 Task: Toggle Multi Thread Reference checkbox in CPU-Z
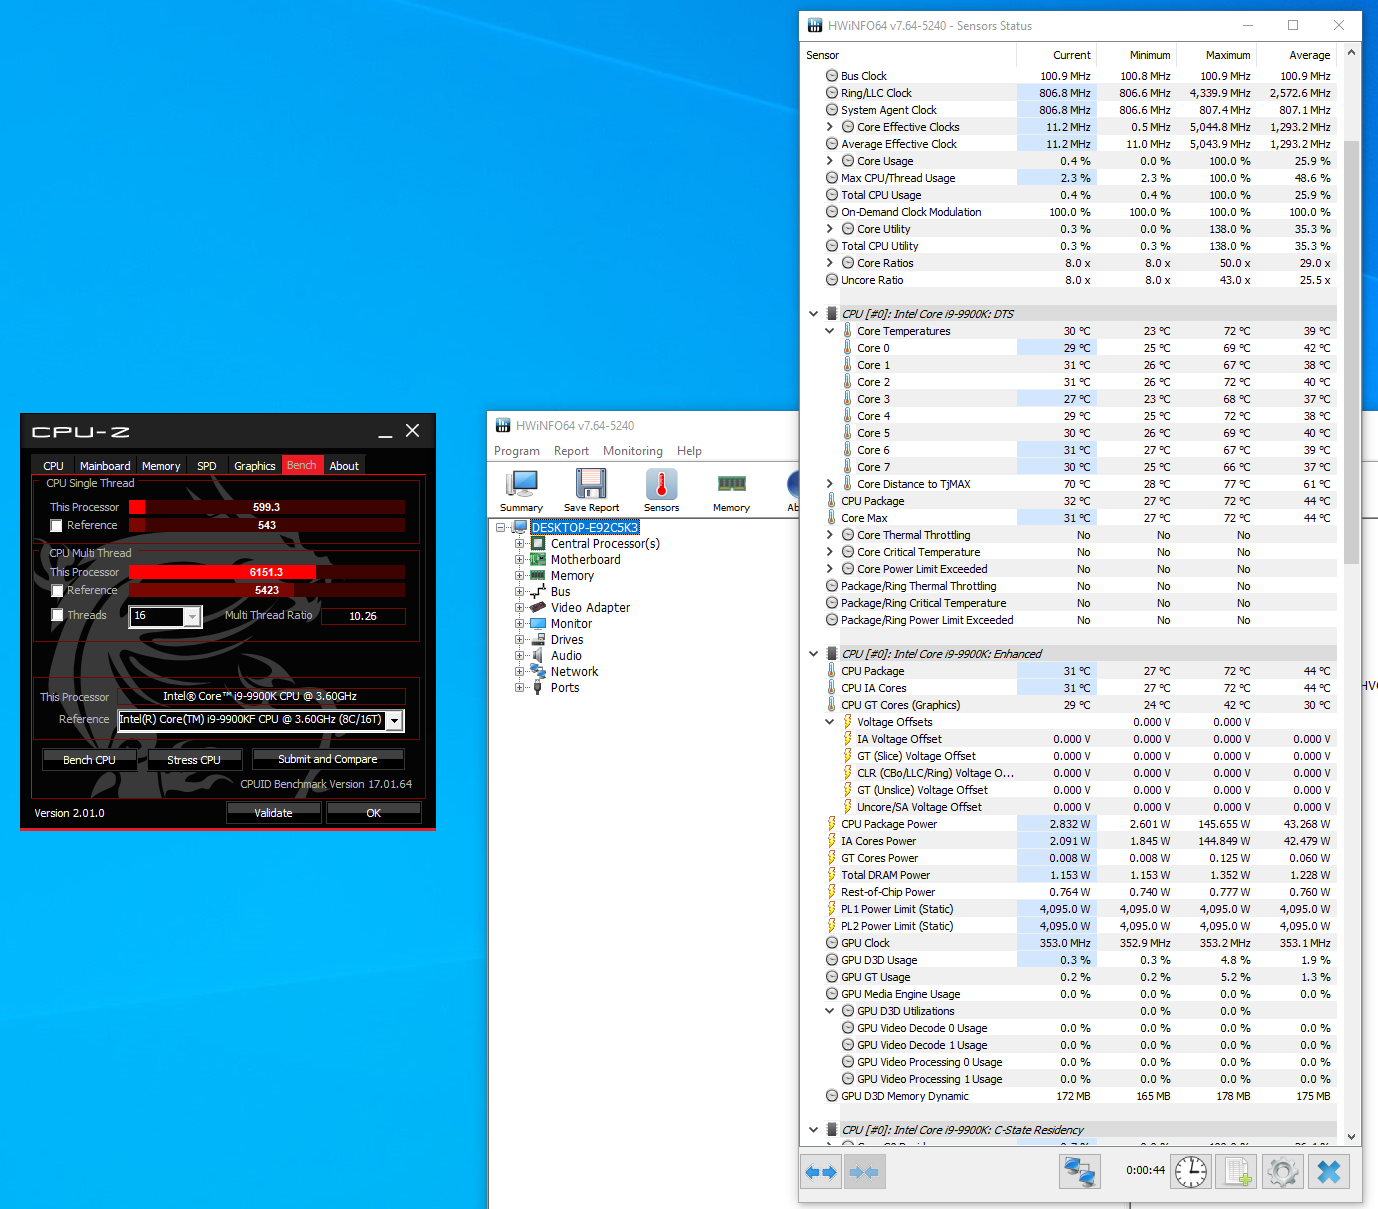pyautogui.click(x=57, y=591)
